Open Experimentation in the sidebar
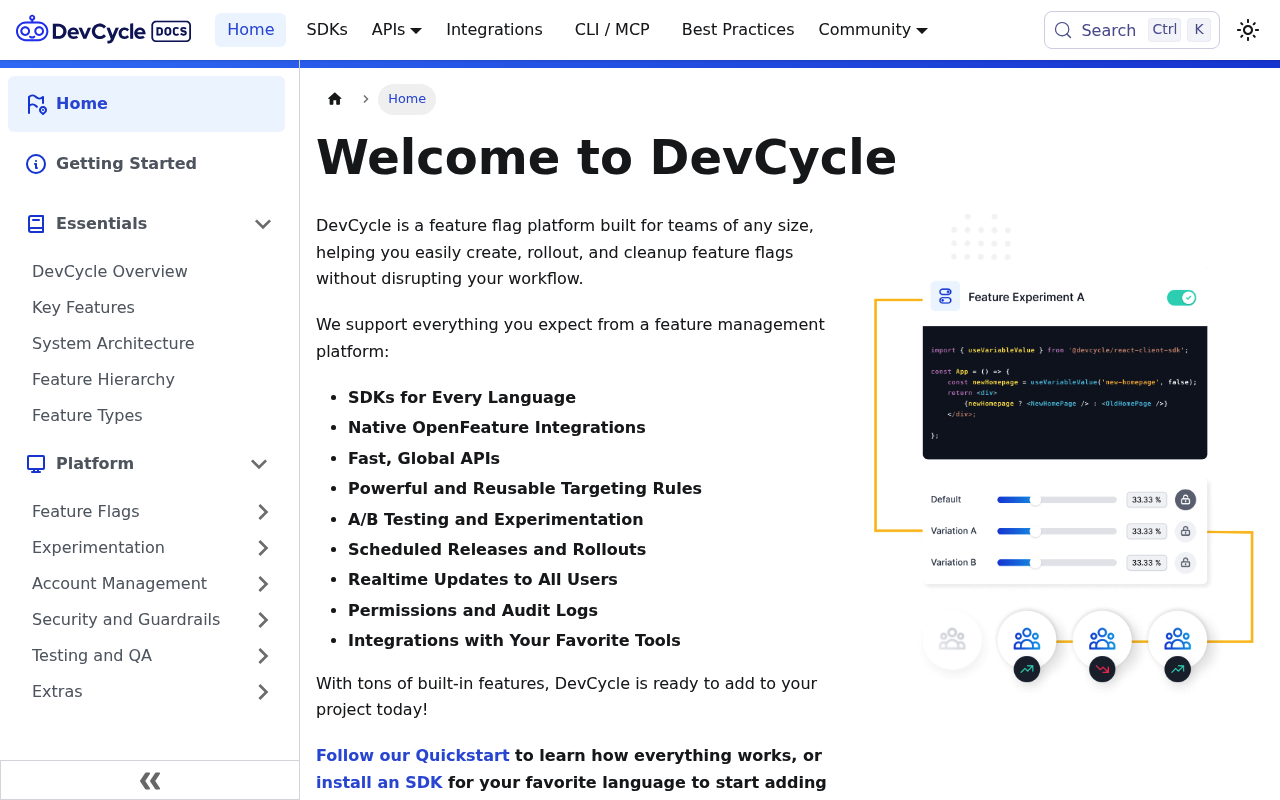Image resolution: width=1280 pixels, height=800 pixels. click(x=98, y=548)
